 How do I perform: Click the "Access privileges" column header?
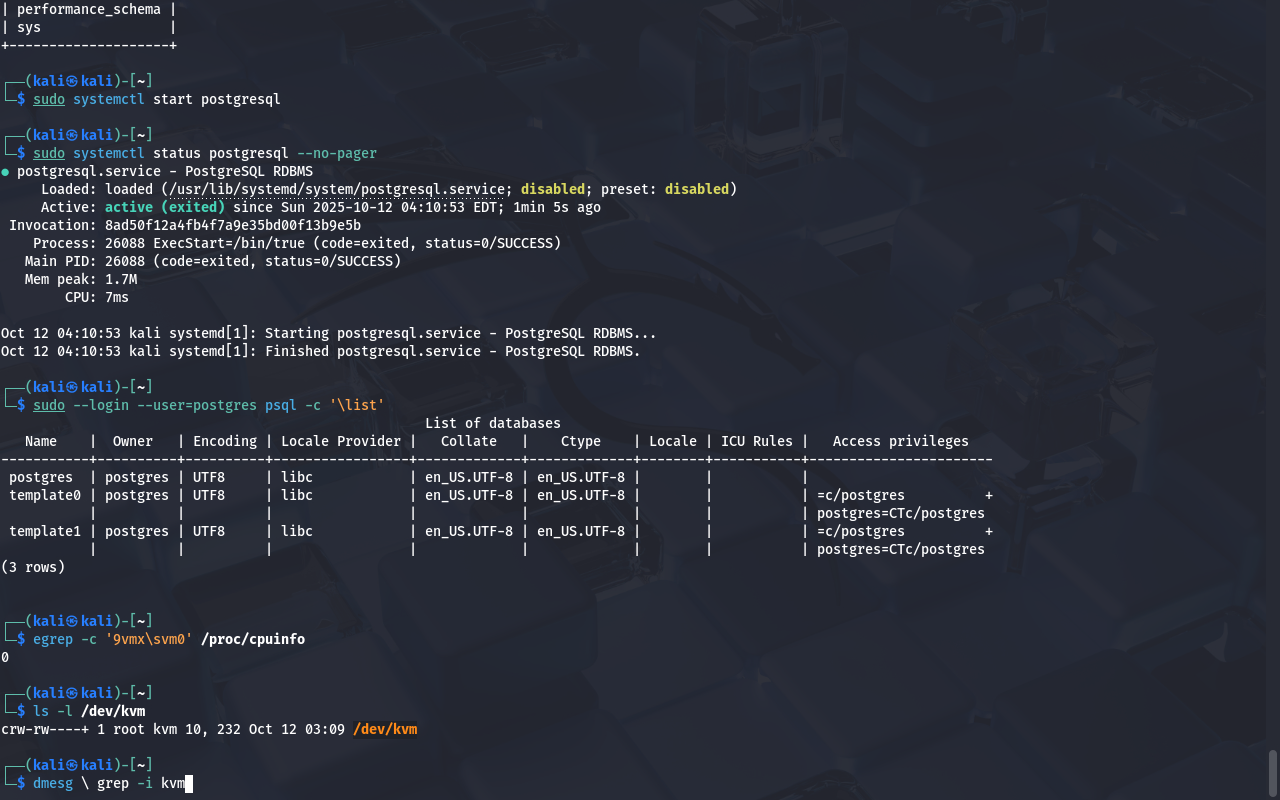click(x=900, y=442)
